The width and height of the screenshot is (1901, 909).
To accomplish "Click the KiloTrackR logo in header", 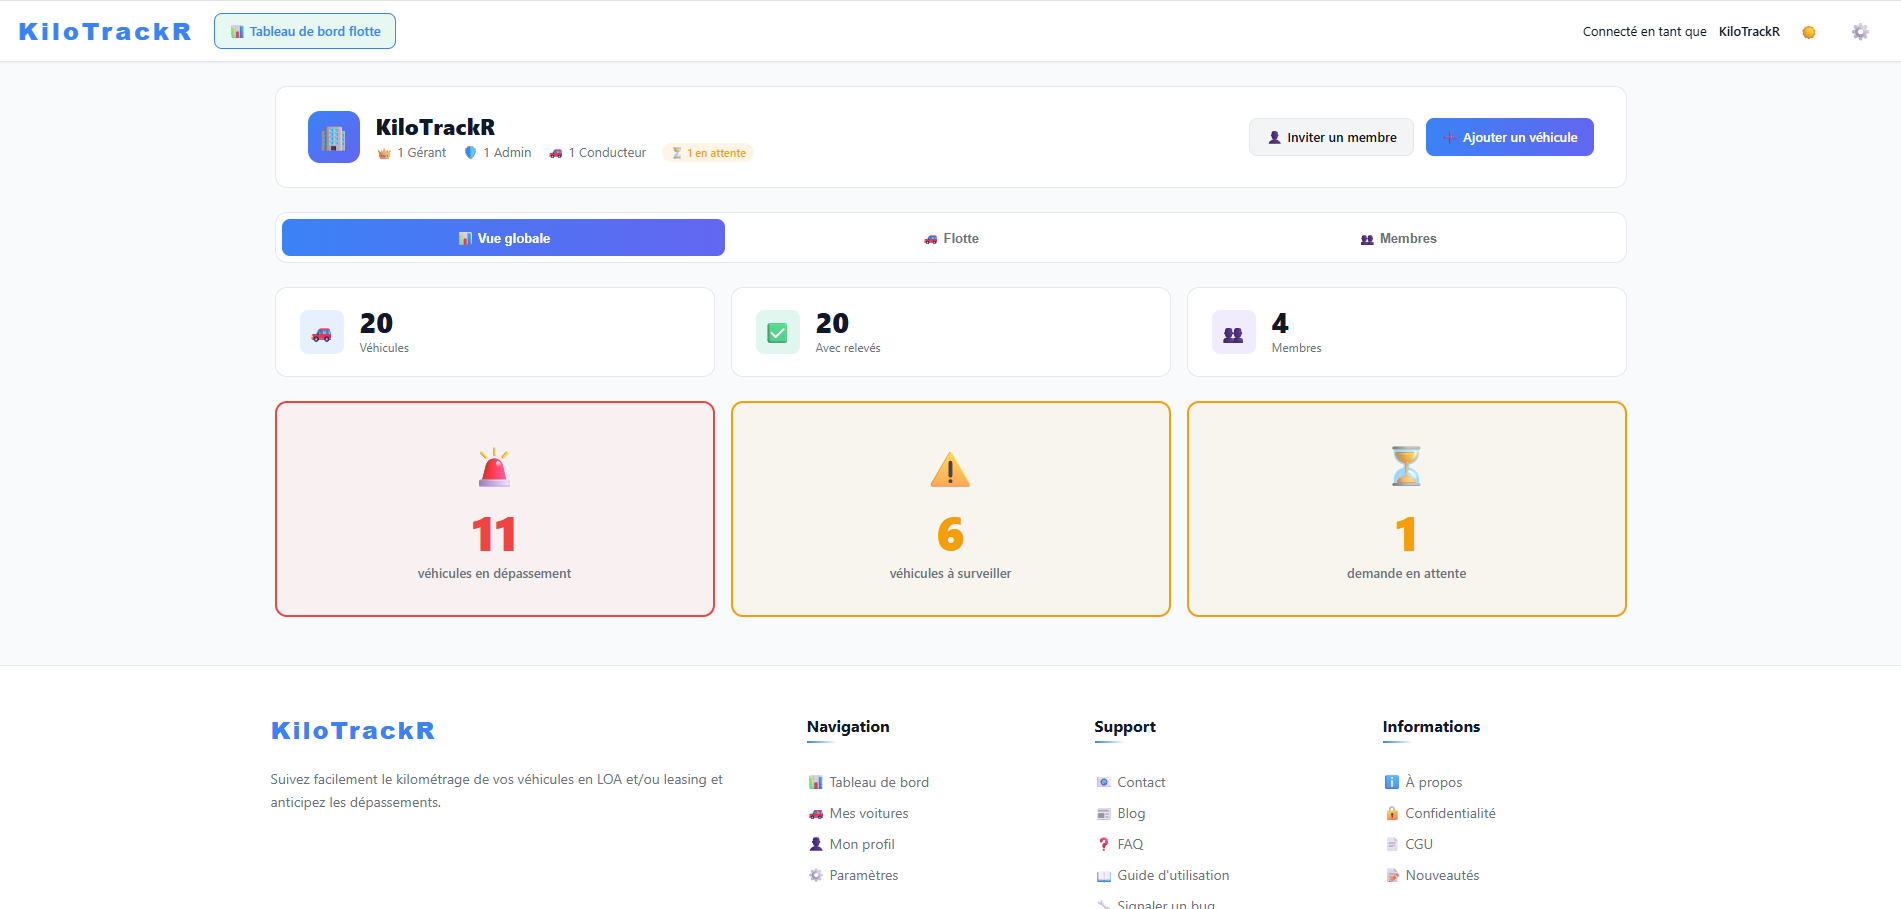I will [x=105, y=31].
